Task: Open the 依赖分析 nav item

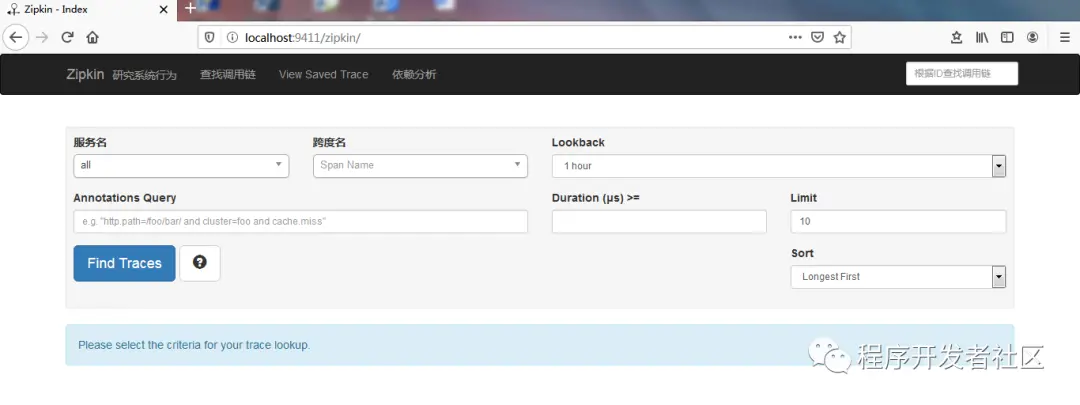Action: point(414,74)
